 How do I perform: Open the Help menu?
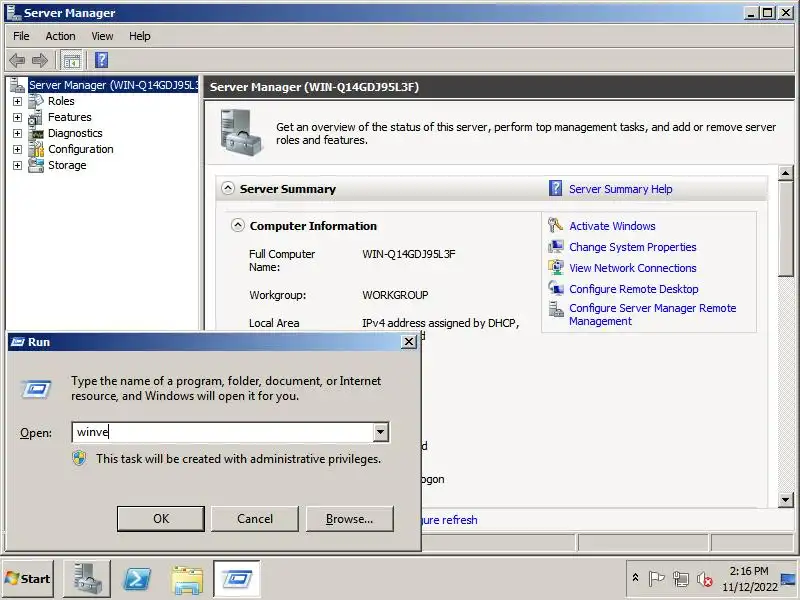[139, 36]
